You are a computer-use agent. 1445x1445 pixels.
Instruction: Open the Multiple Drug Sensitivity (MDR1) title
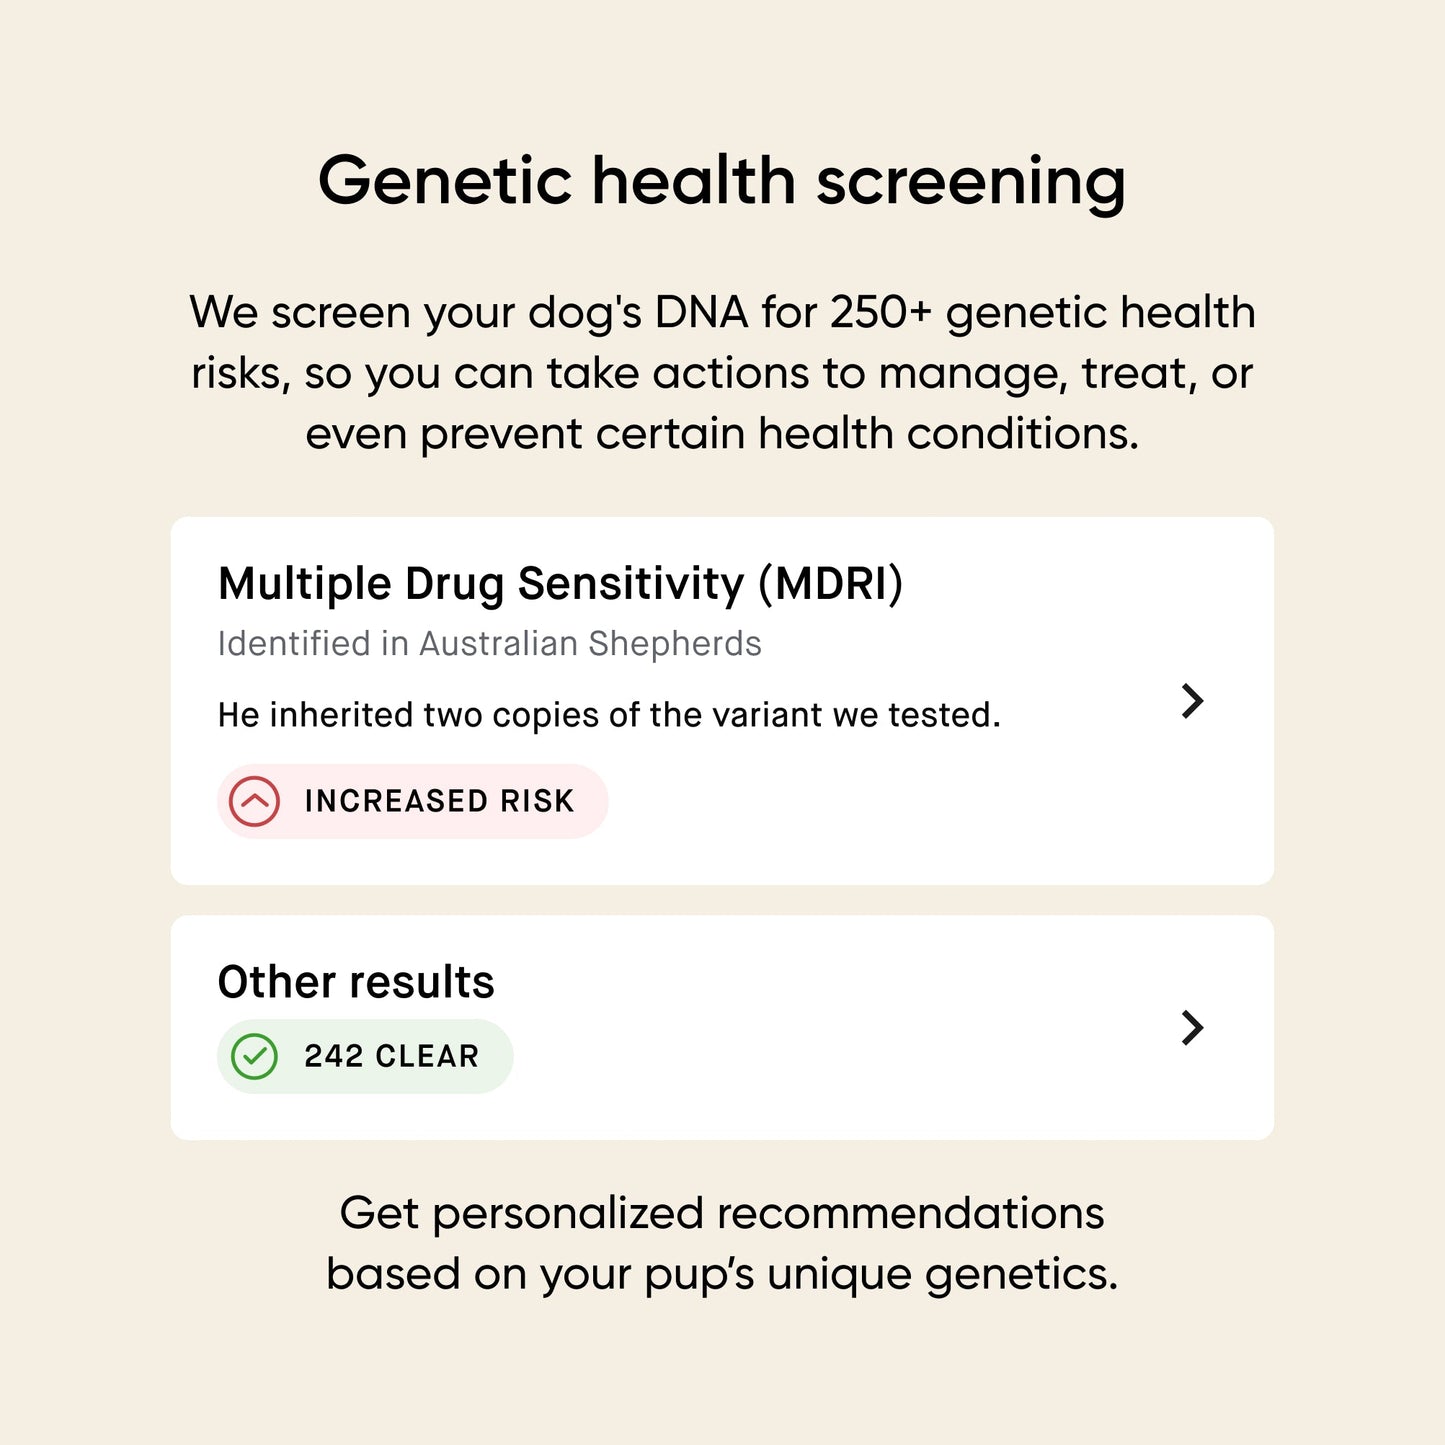point(560,584)
